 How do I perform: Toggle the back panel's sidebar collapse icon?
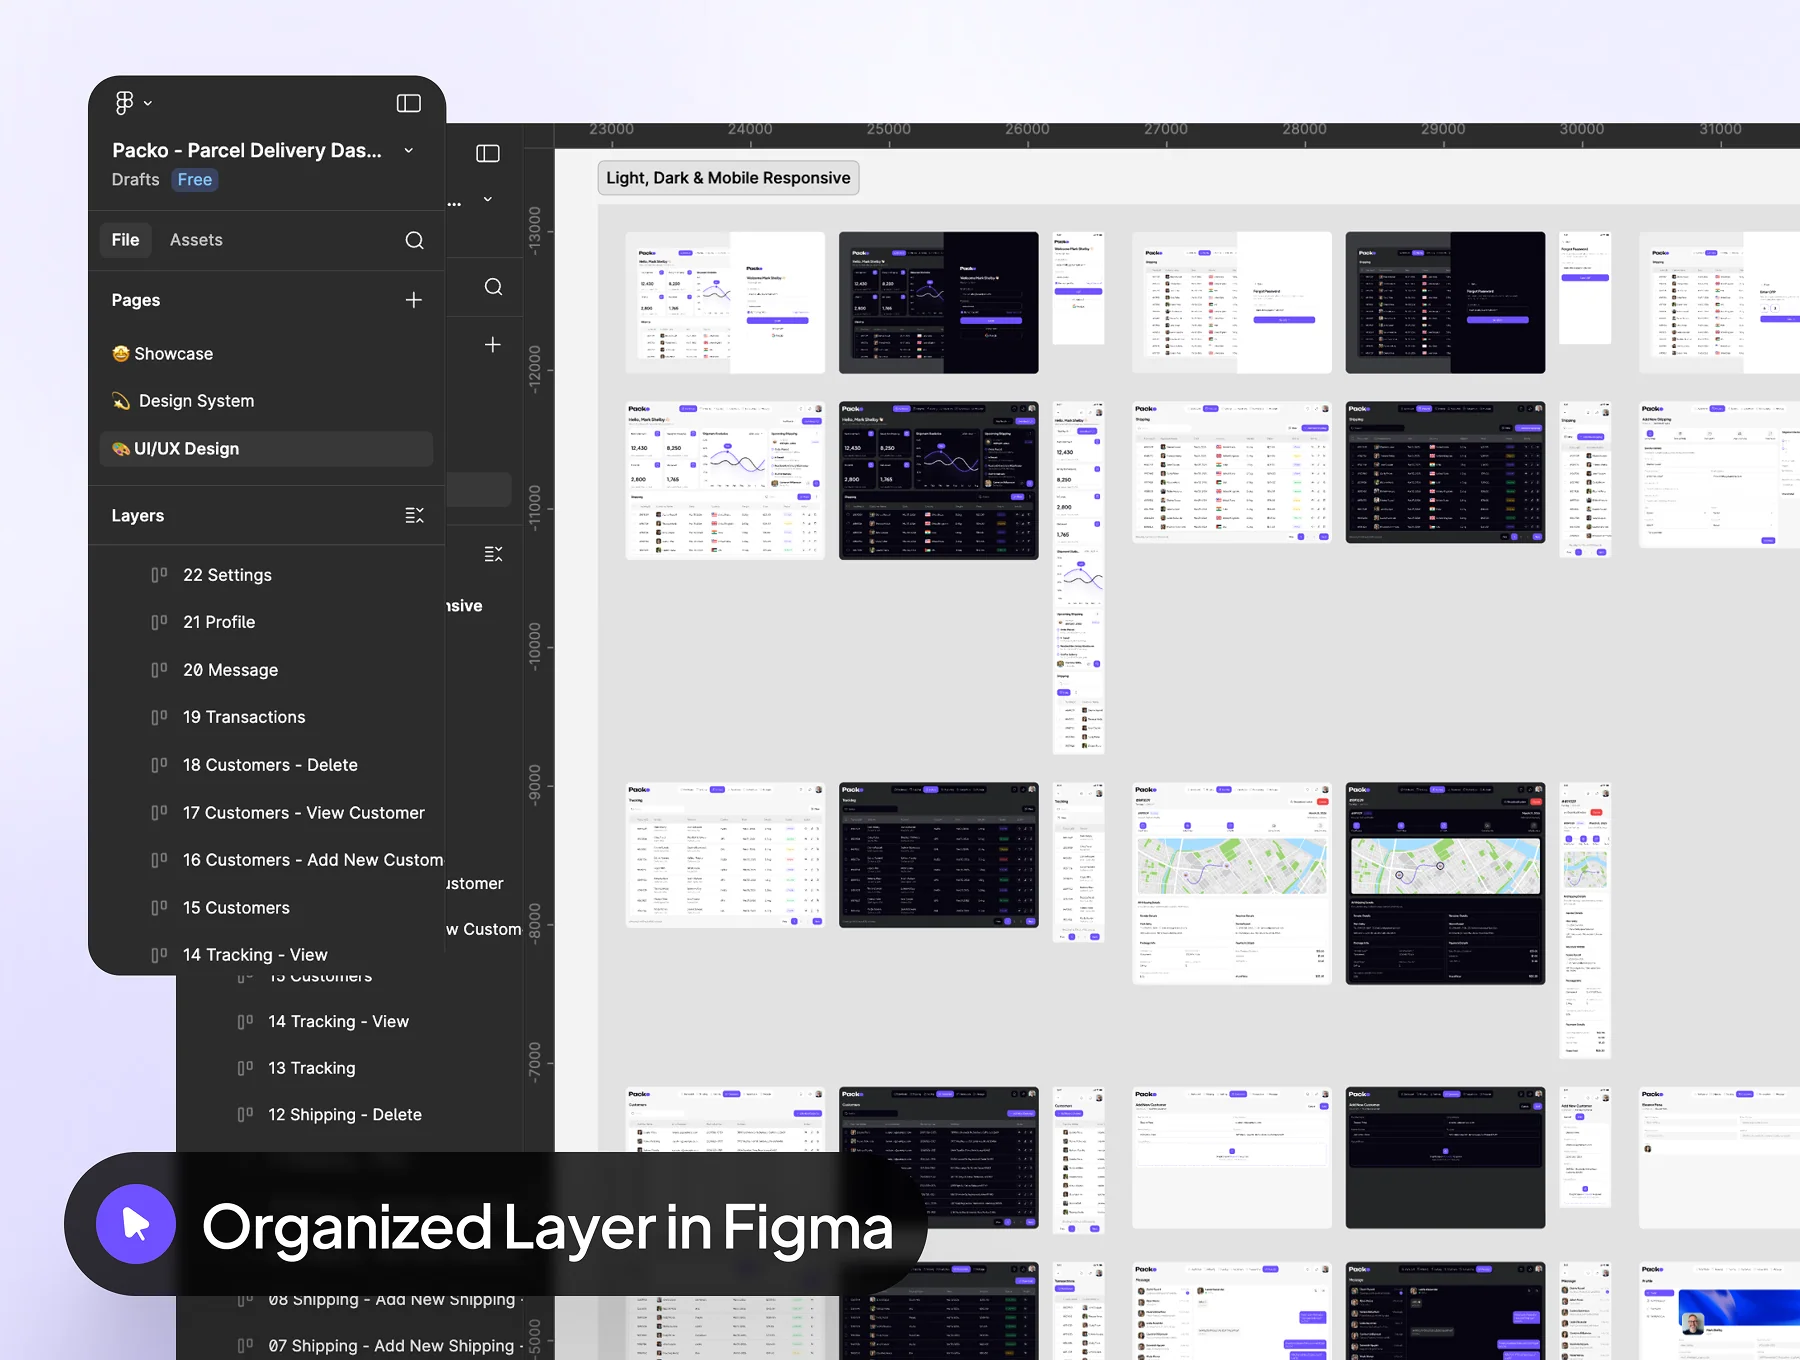(x=488, y=153)
